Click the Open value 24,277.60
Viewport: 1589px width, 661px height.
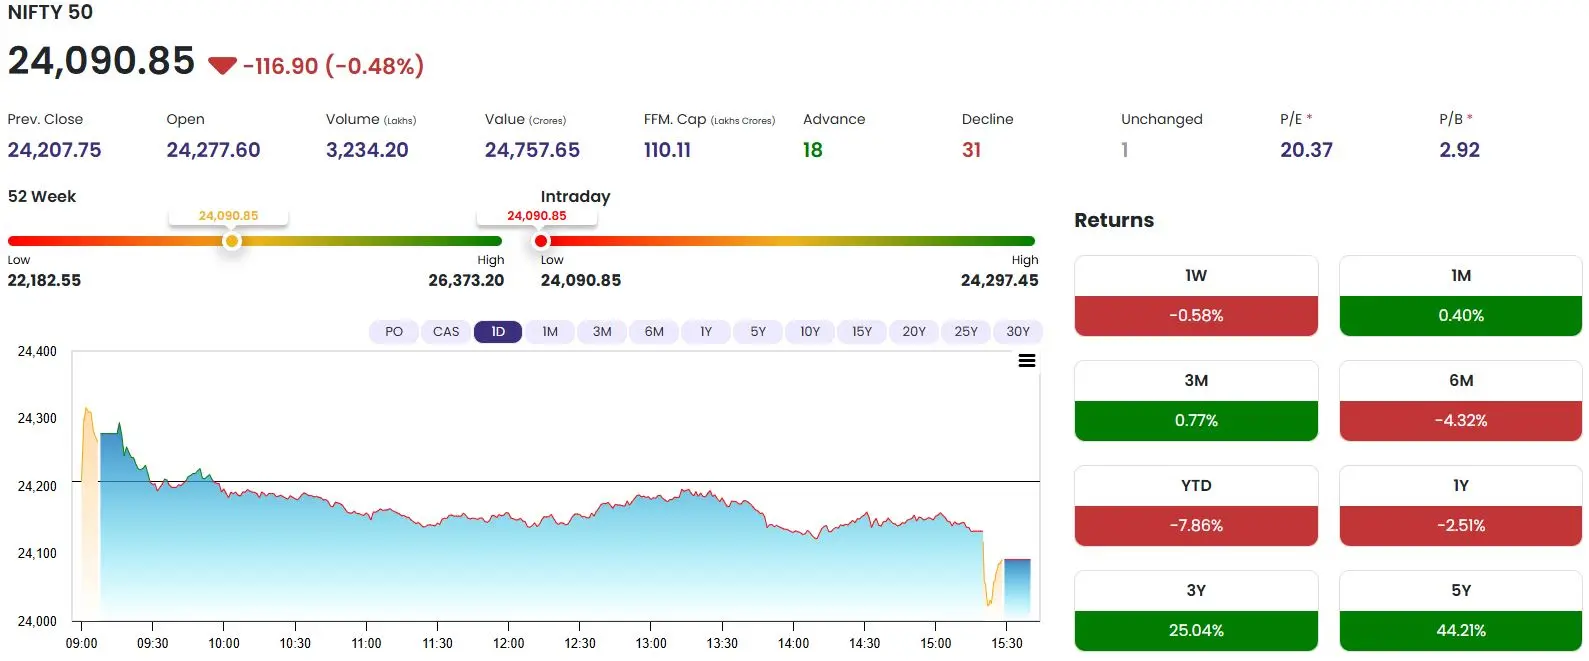213,150
